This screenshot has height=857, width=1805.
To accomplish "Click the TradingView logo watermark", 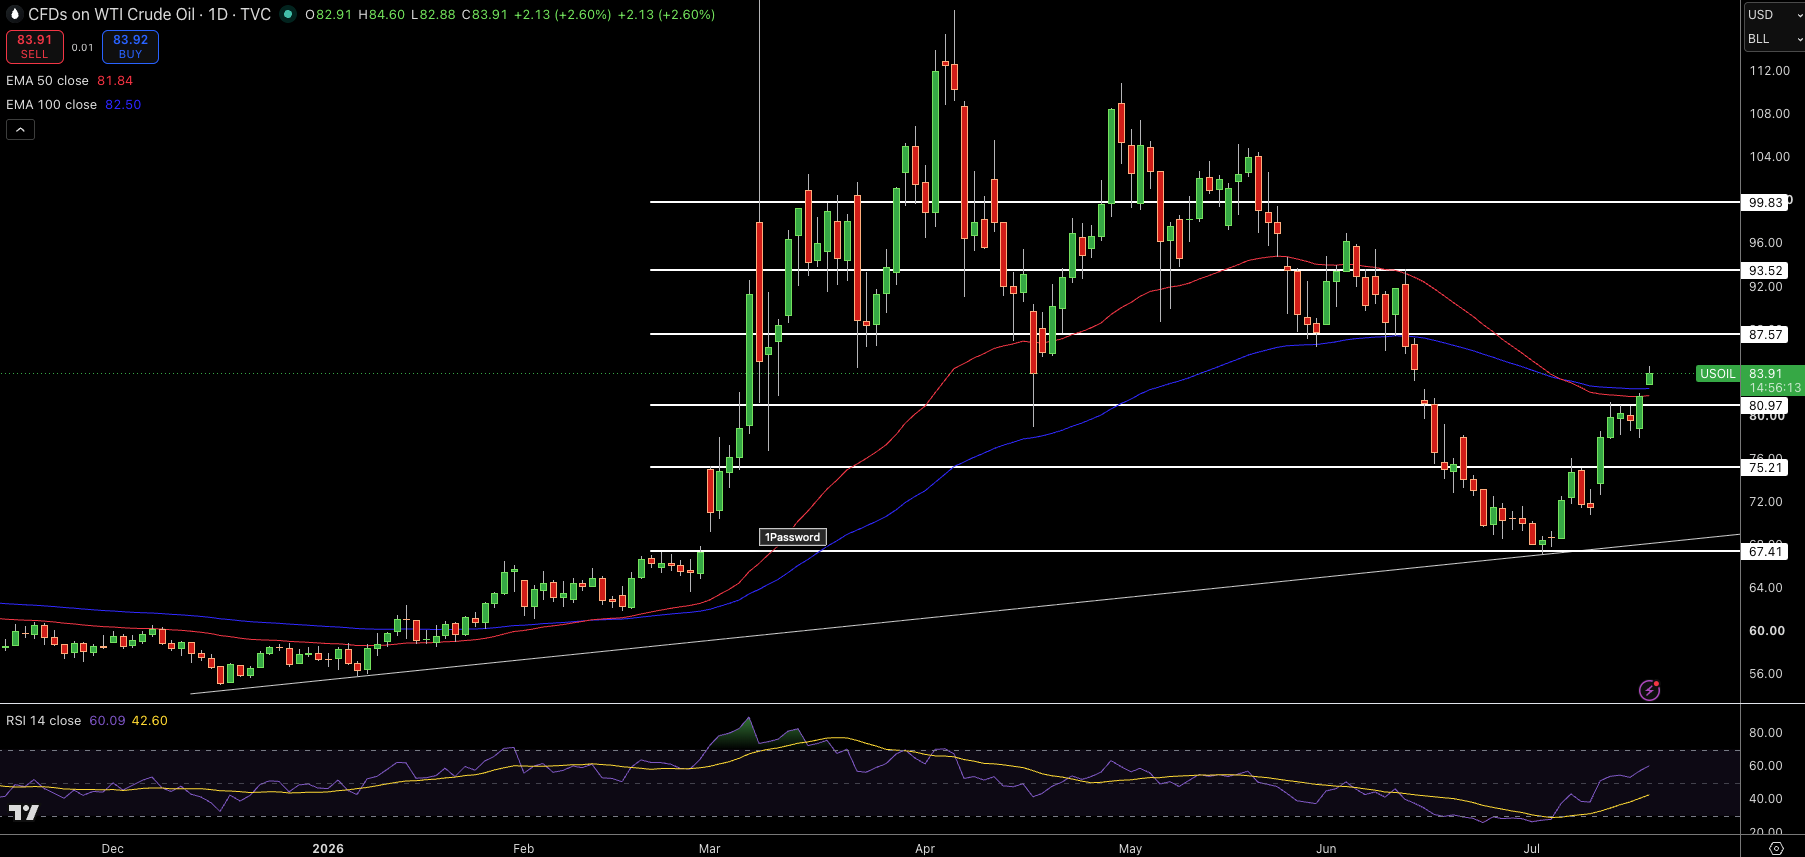I will coord(24,812).
